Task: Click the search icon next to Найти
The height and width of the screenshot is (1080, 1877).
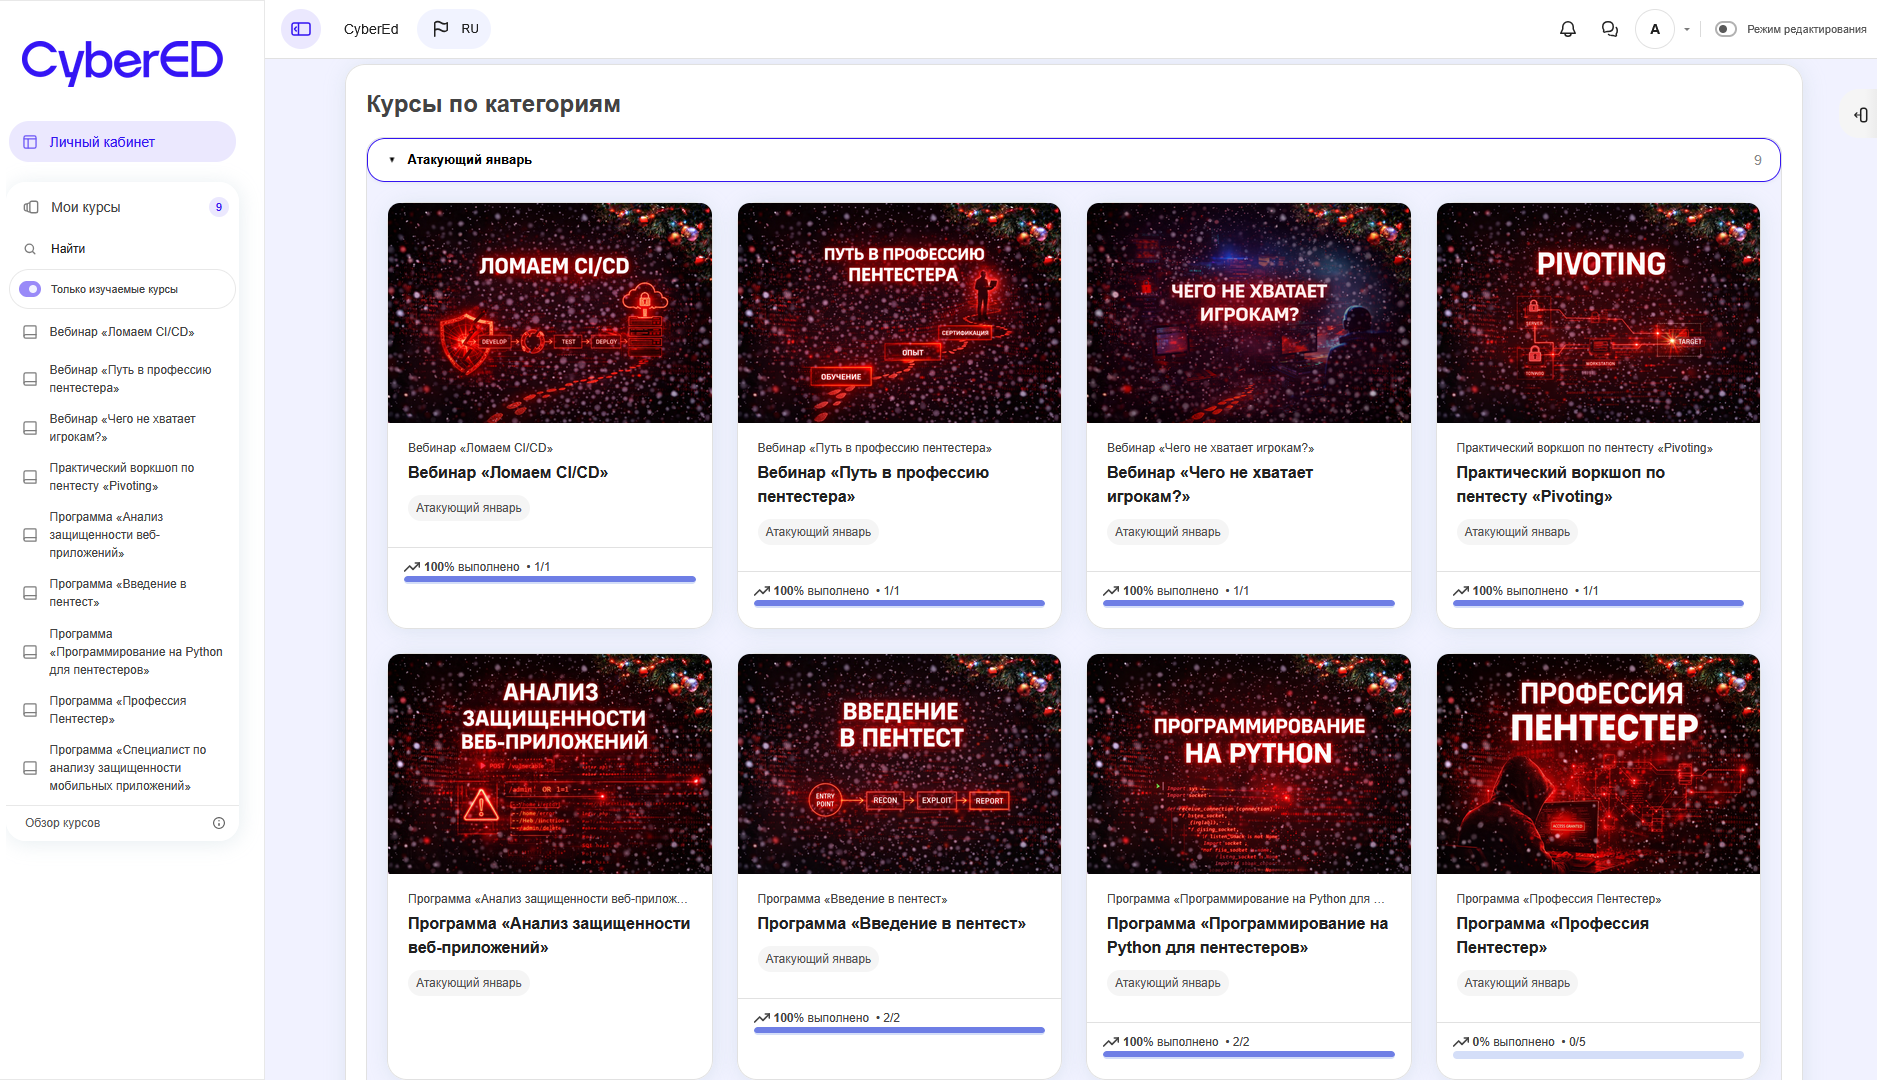Action: [x=30, y=249]
